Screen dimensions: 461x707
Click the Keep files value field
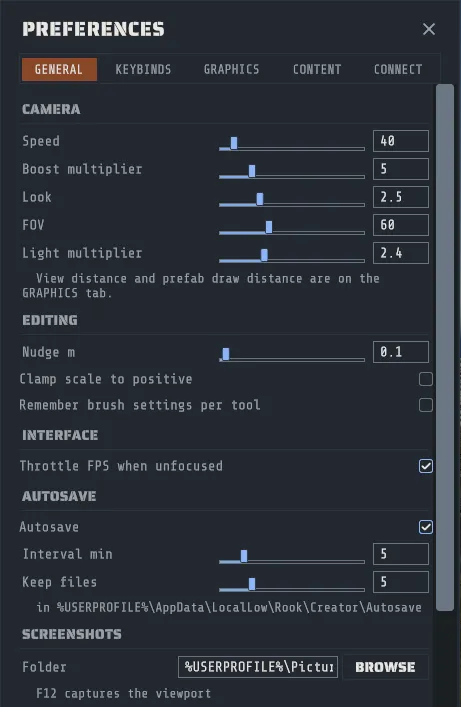(x=401, y=582)
